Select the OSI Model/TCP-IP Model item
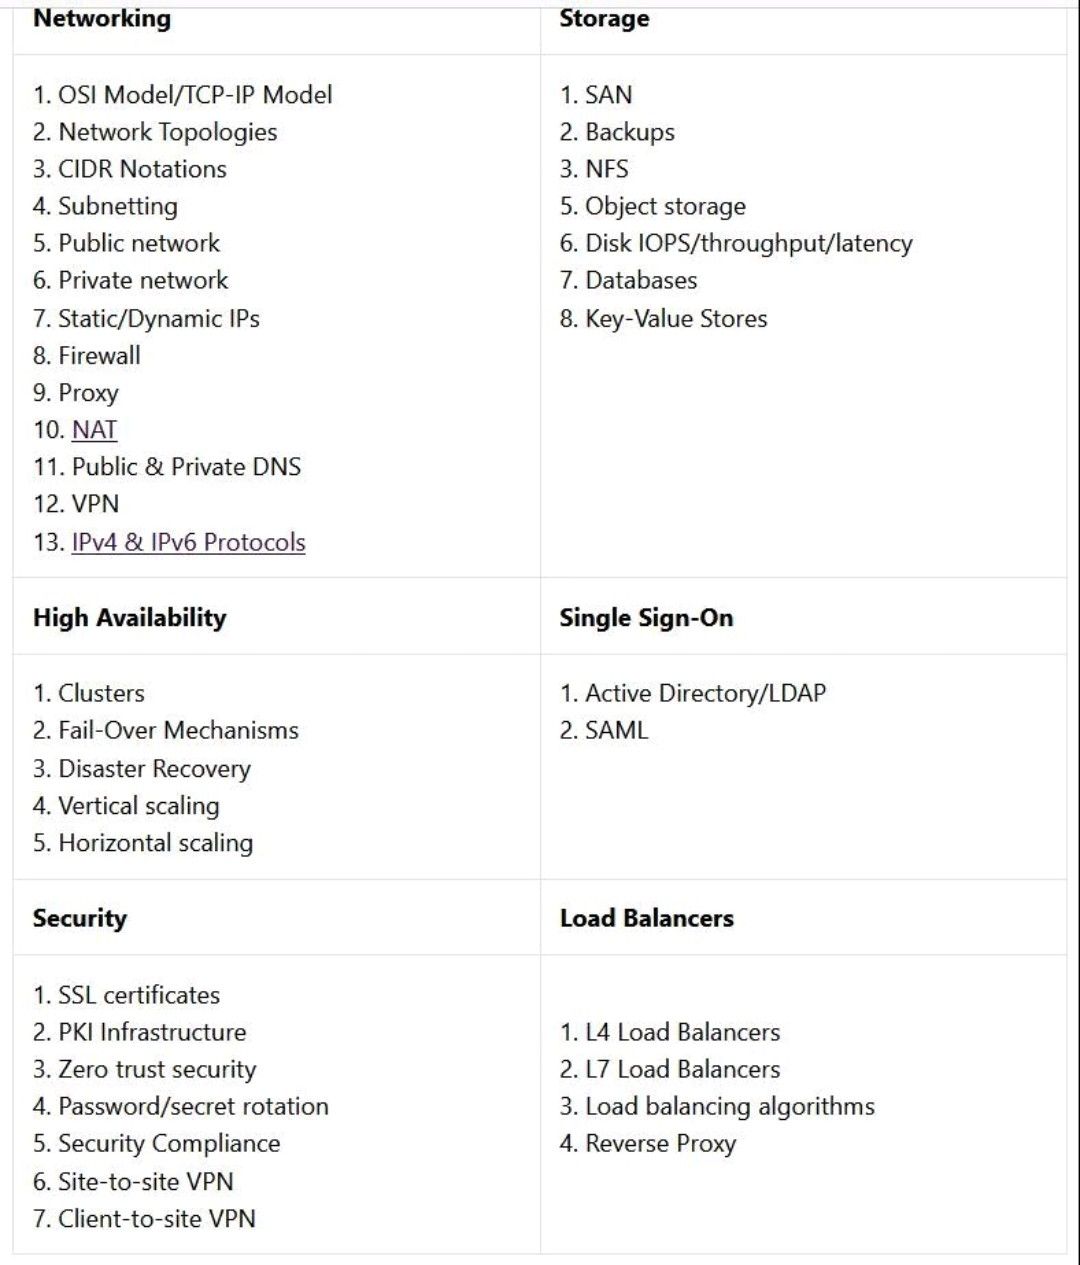Screen dimensions: 1080x1265 click(183, 95)
